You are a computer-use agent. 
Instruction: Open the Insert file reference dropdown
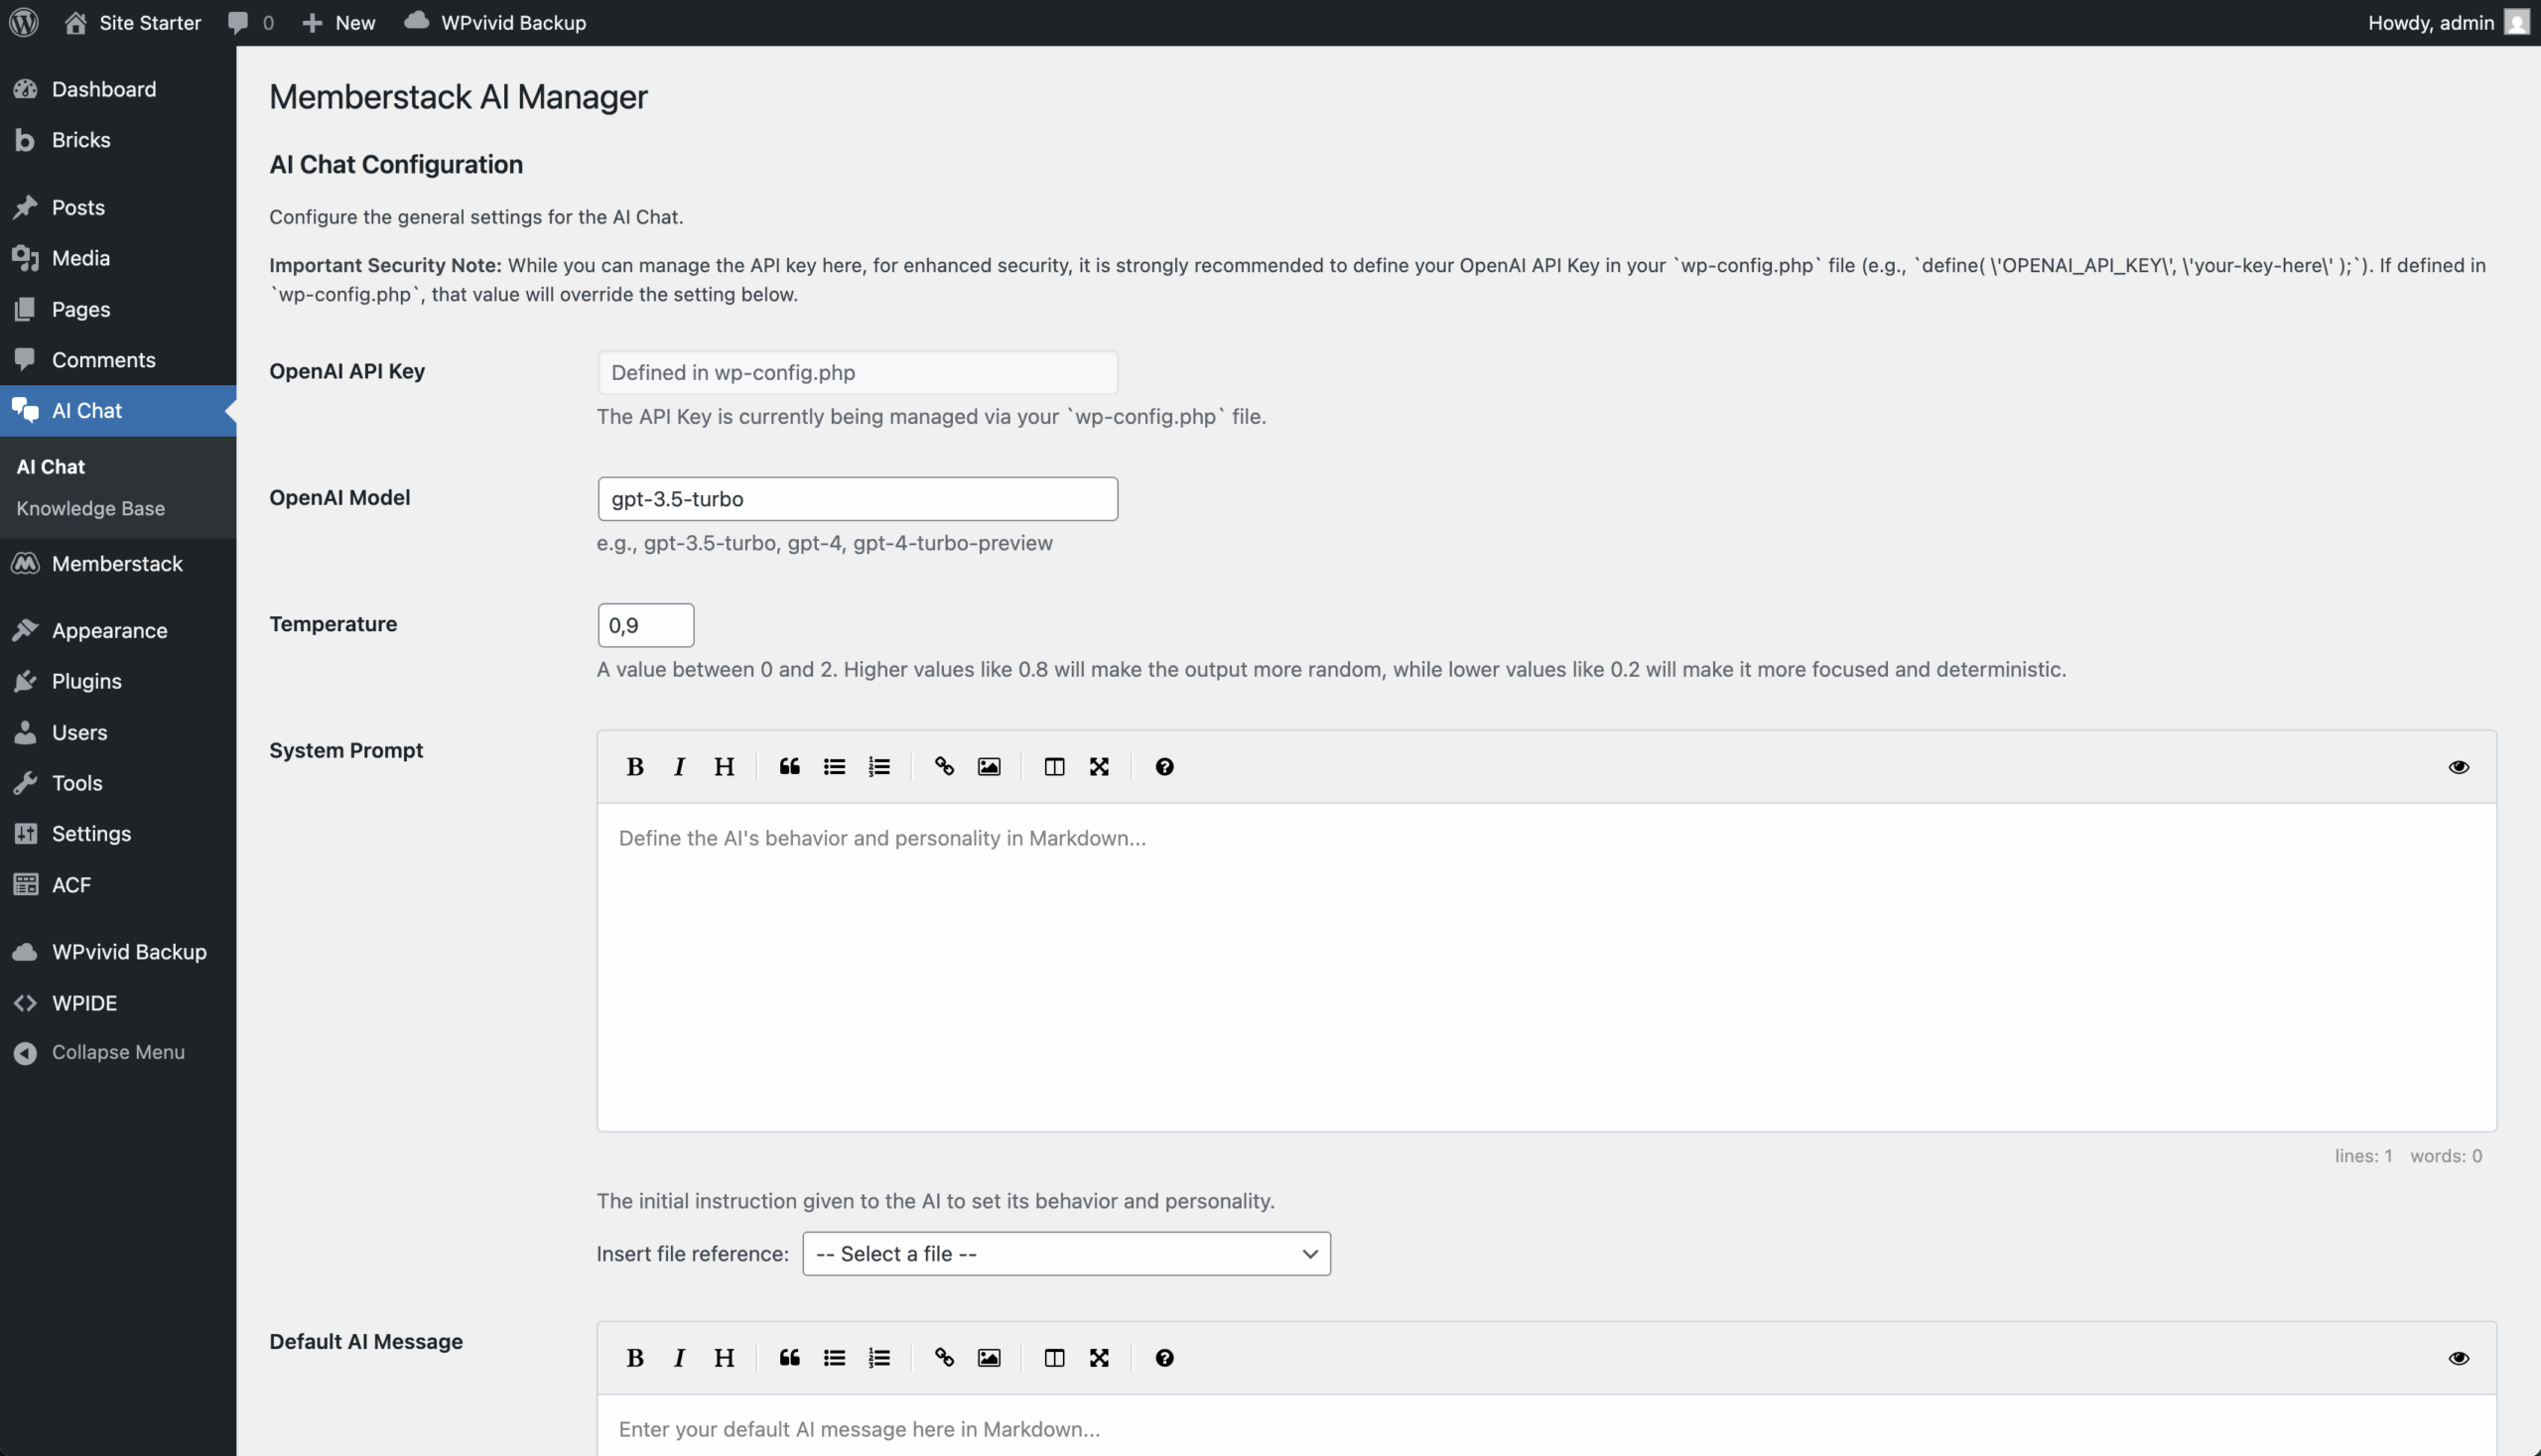(x=1066, y=1254)
